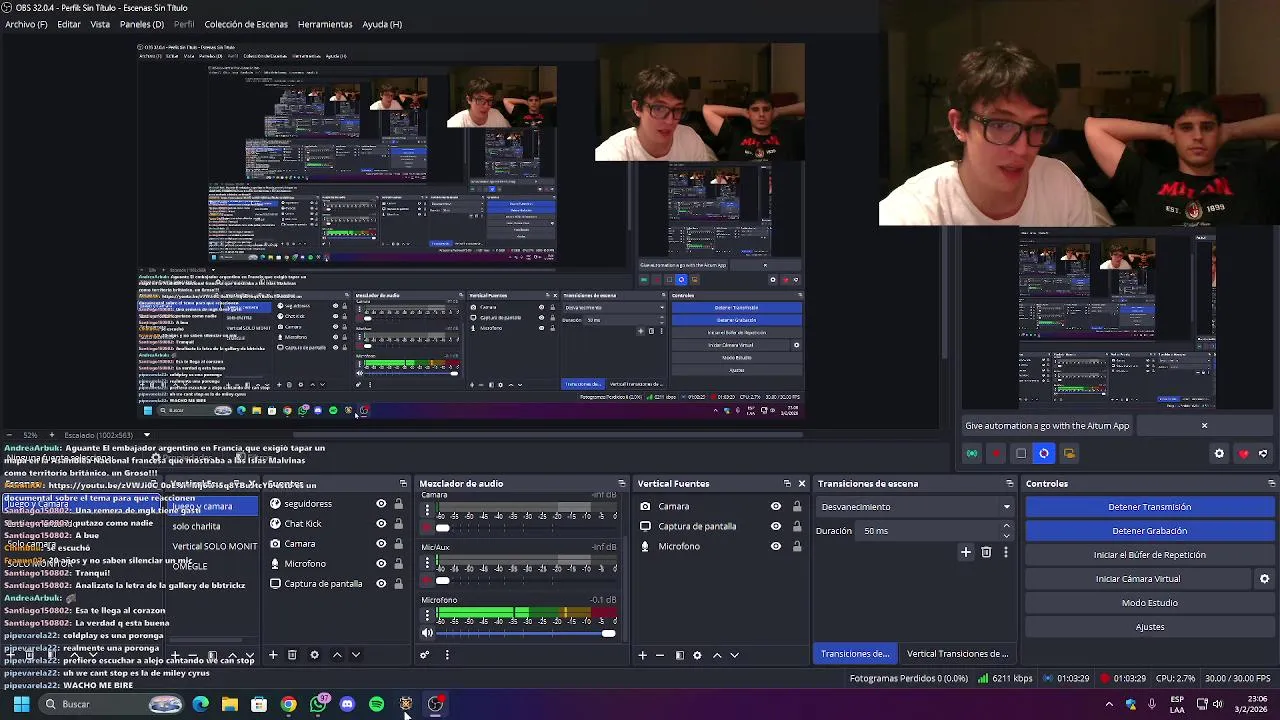Image resolution: width=1280 pixels, height=720 pixels.
Task: Hide the Chat Kick source
Action: tap(381, 524)
